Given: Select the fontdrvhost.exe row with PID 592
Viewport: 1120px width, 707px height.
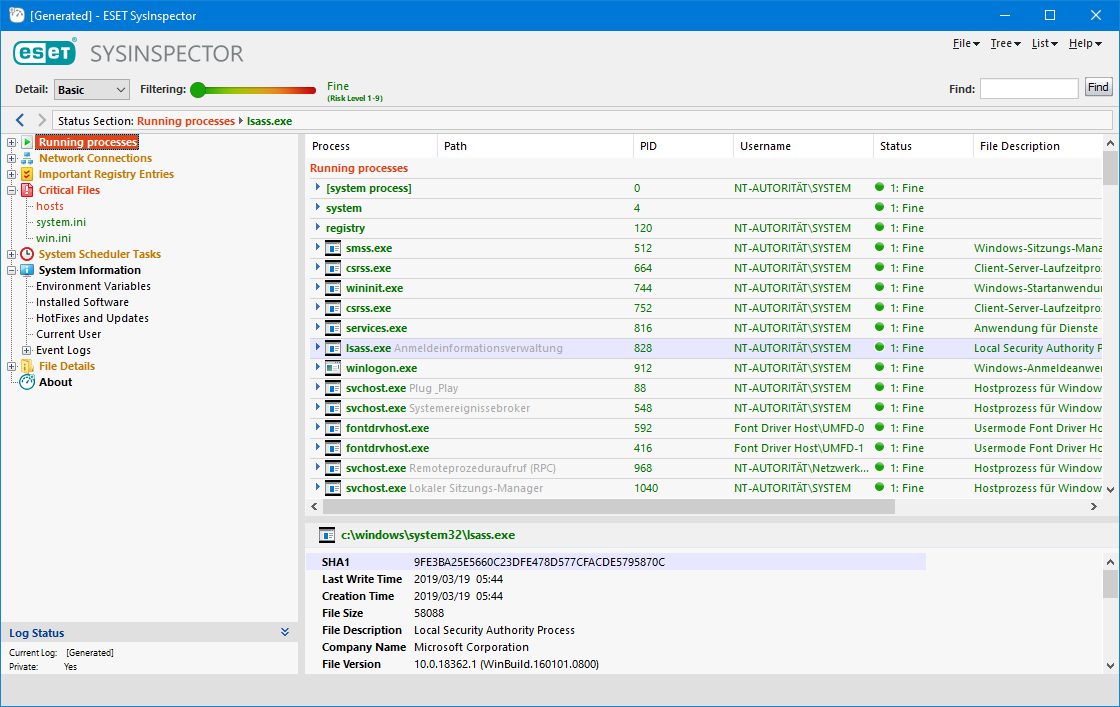Looking at the screenshot, I should click(x=704, y=428).
